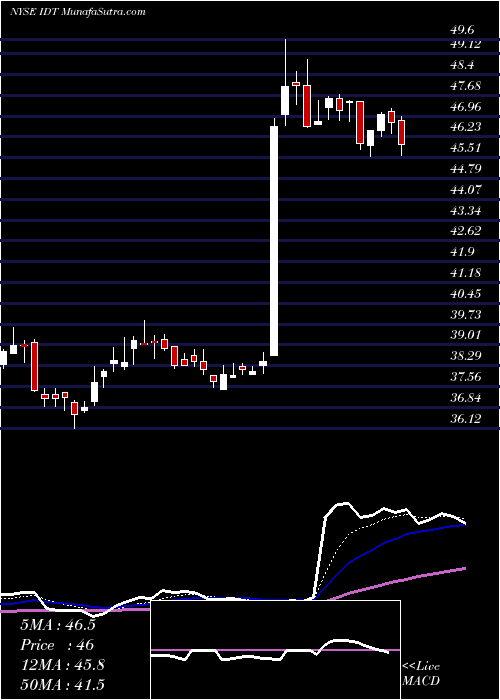Click the 5MA : 46.5 readout
The height and width of the screenshot is (700, 500).
pyautogui.click(x=58, y=625)
